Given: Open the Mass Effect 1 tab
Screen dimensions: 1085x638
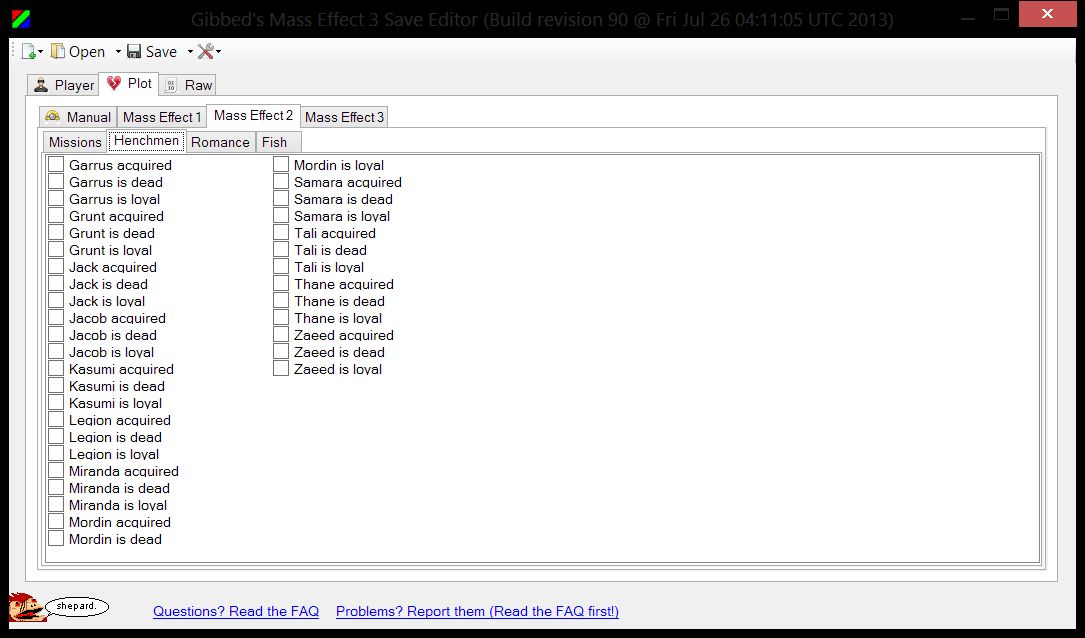Looking at the screenshot, I should point(161,117).
